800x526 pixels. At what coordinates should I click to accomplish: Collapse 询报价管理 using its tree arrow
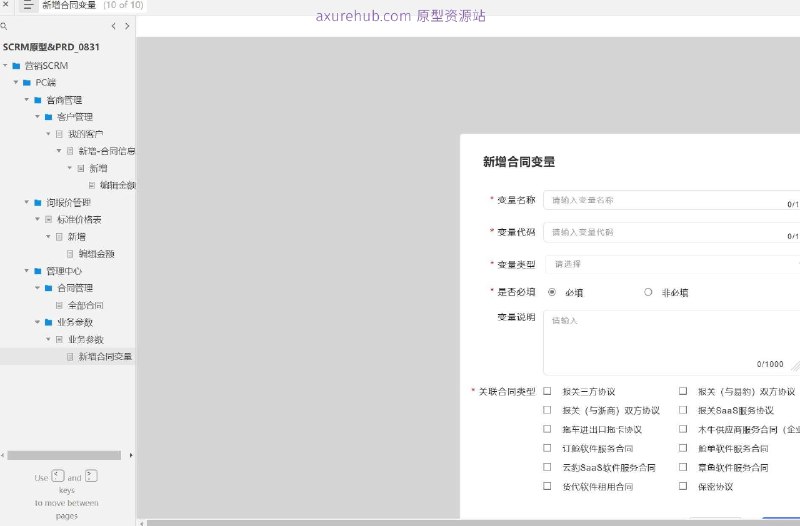27,202
